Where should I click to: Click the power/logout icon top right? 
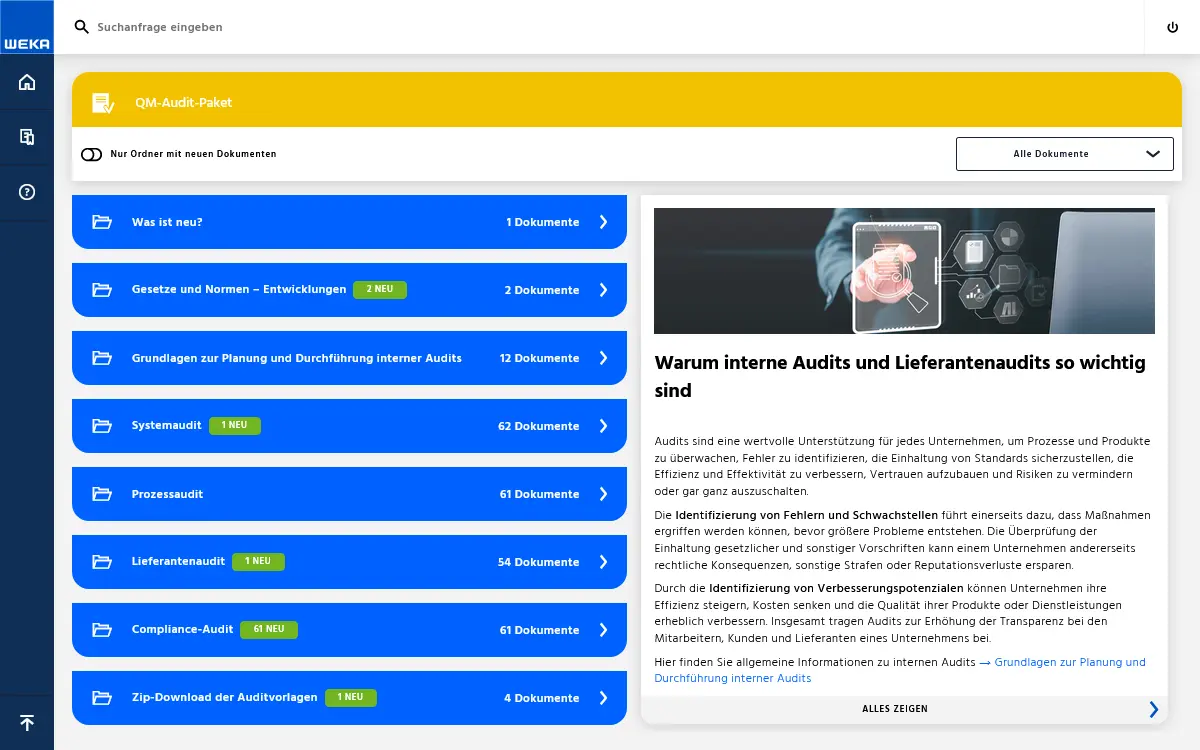tap(1172, 27)
